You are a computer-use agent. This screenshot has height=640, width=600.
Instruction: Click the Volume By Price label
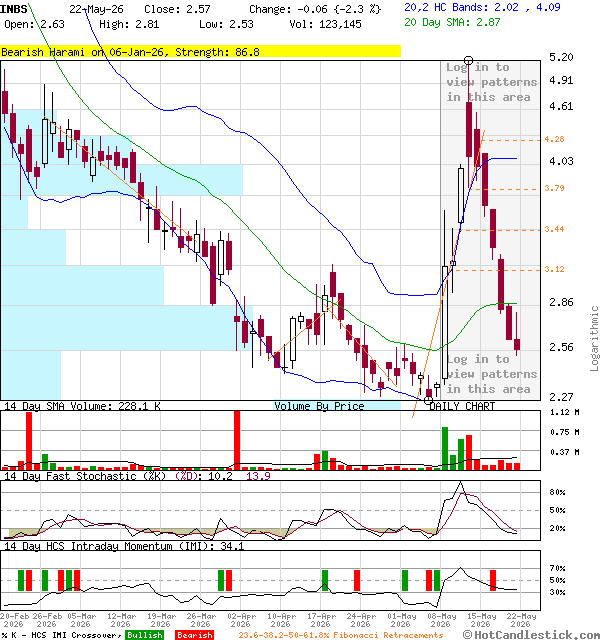pos(319,406)
